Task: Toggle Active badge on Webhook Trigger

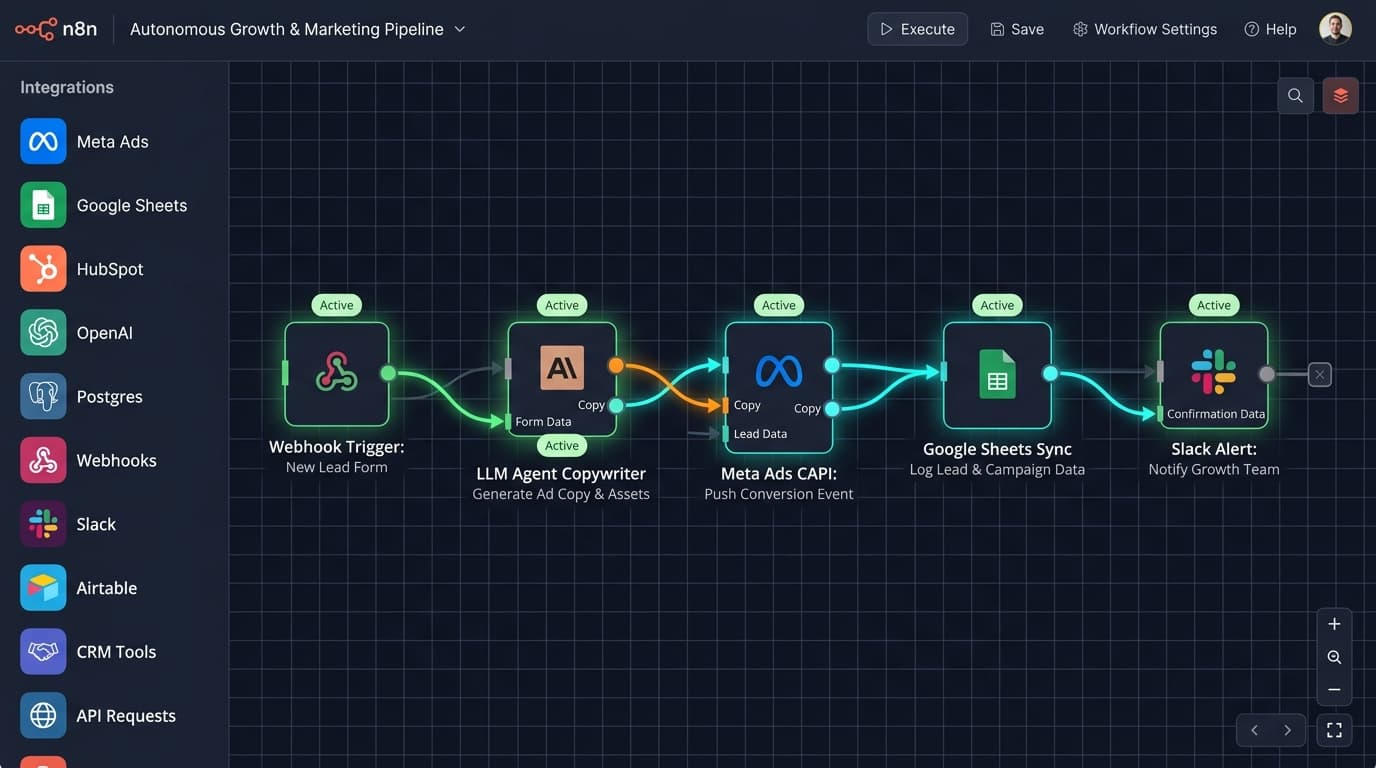Action: click(x=337, y=305)
